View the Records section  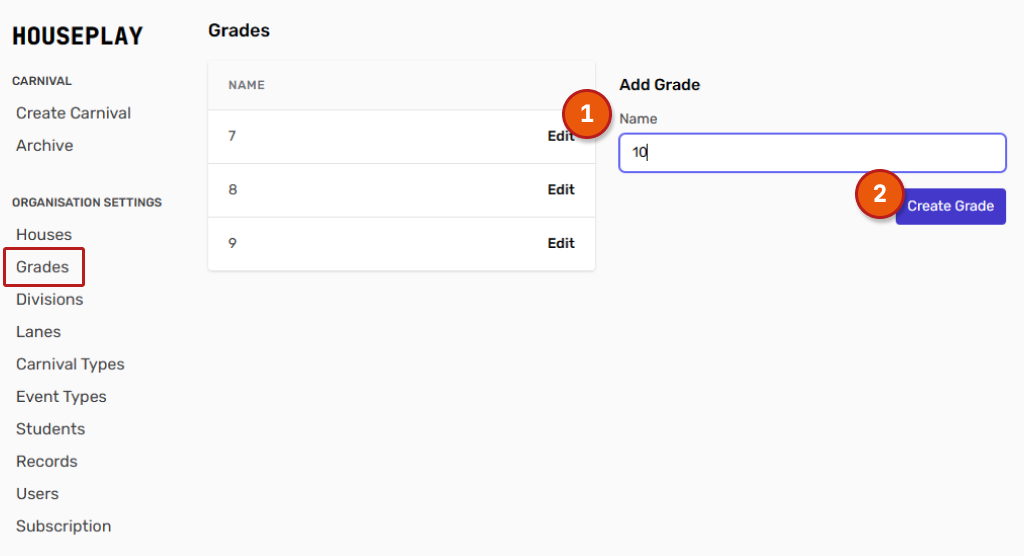(x=46, y=461)
